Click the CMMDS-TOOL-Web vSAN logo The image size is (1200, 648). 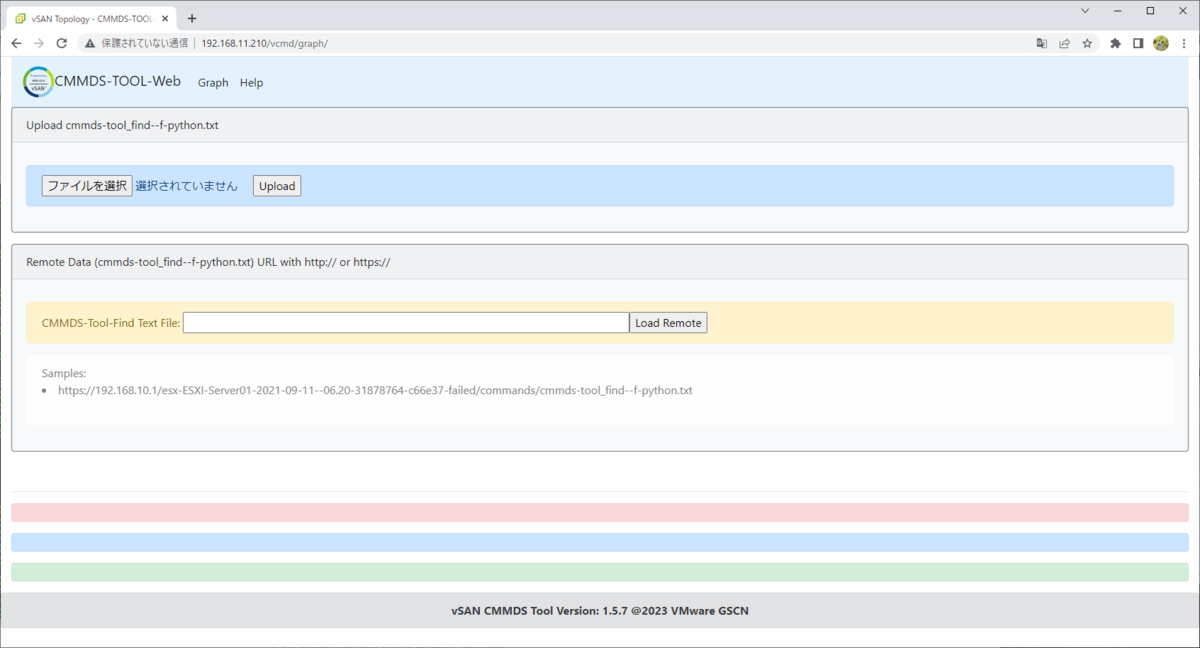pos(38,82)
